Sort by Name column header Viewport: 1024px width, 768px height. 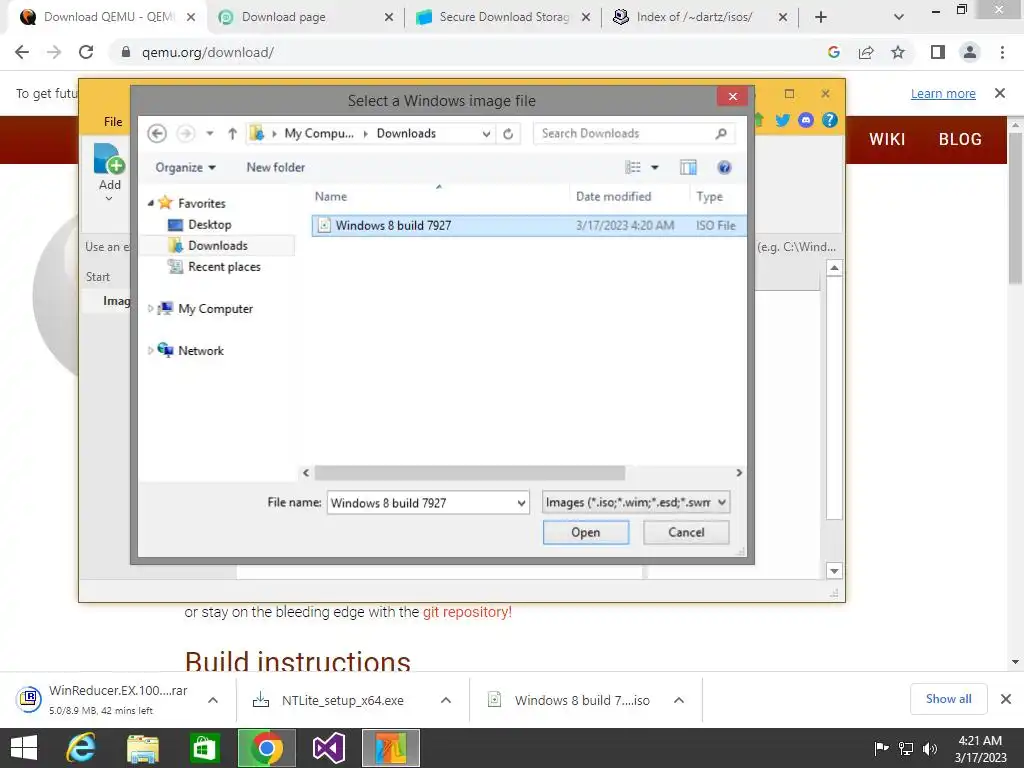330,197
